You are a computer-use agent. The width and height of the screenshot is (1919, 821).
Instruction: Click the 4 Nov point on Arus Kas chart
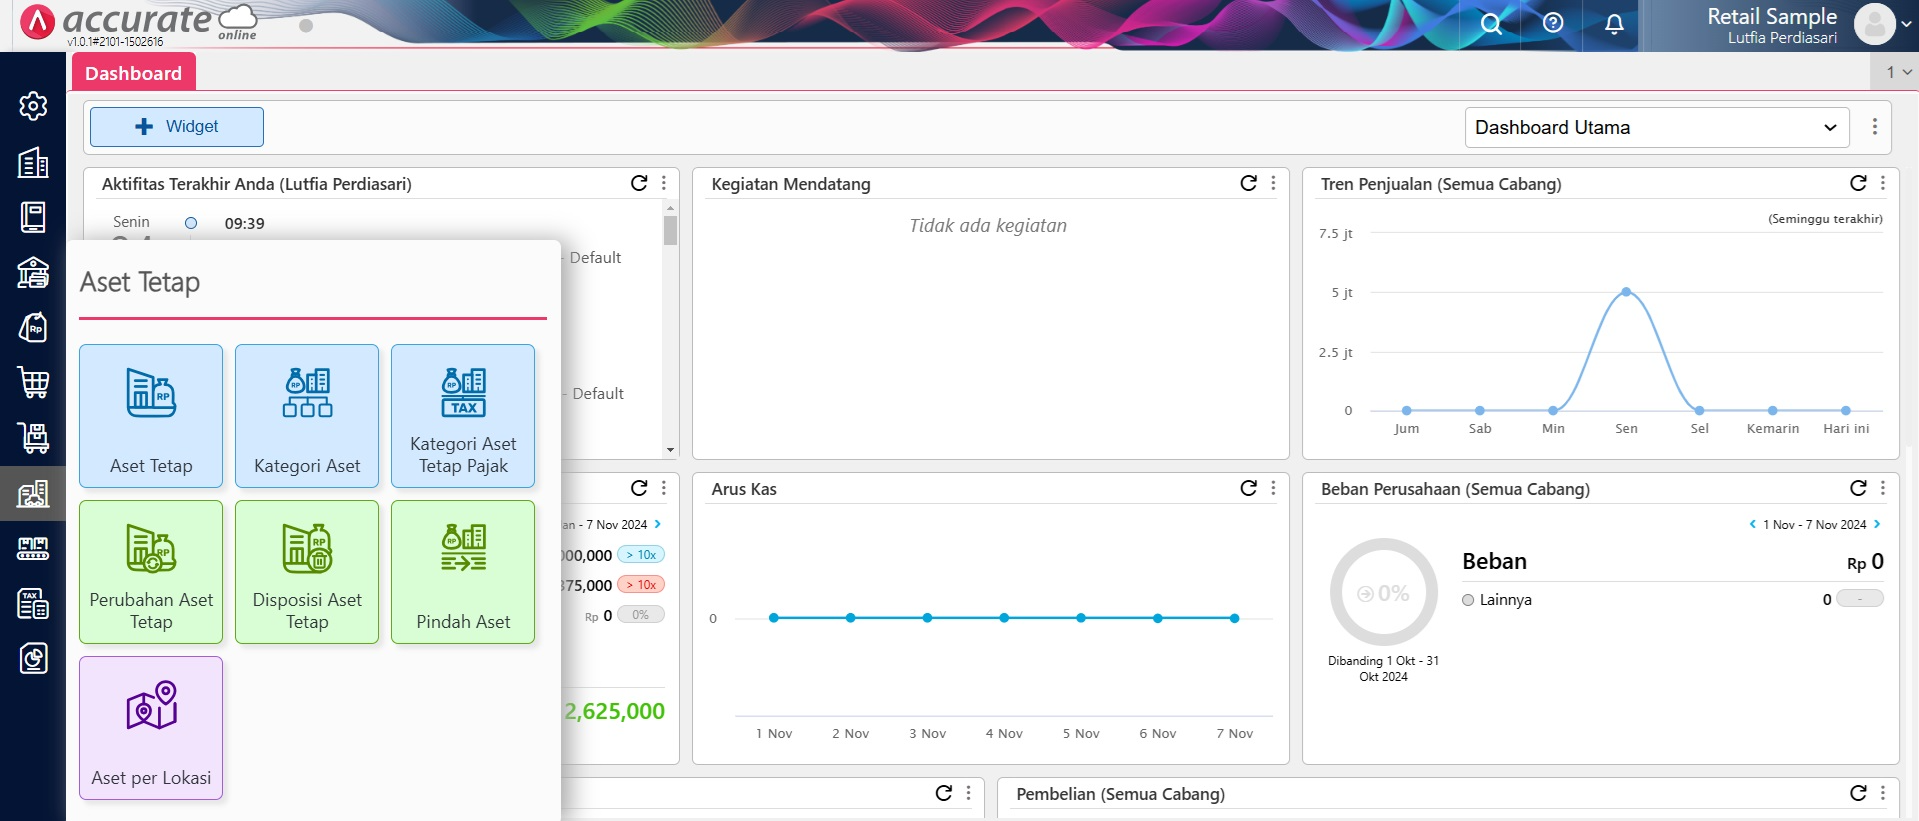coord(1004,618)
